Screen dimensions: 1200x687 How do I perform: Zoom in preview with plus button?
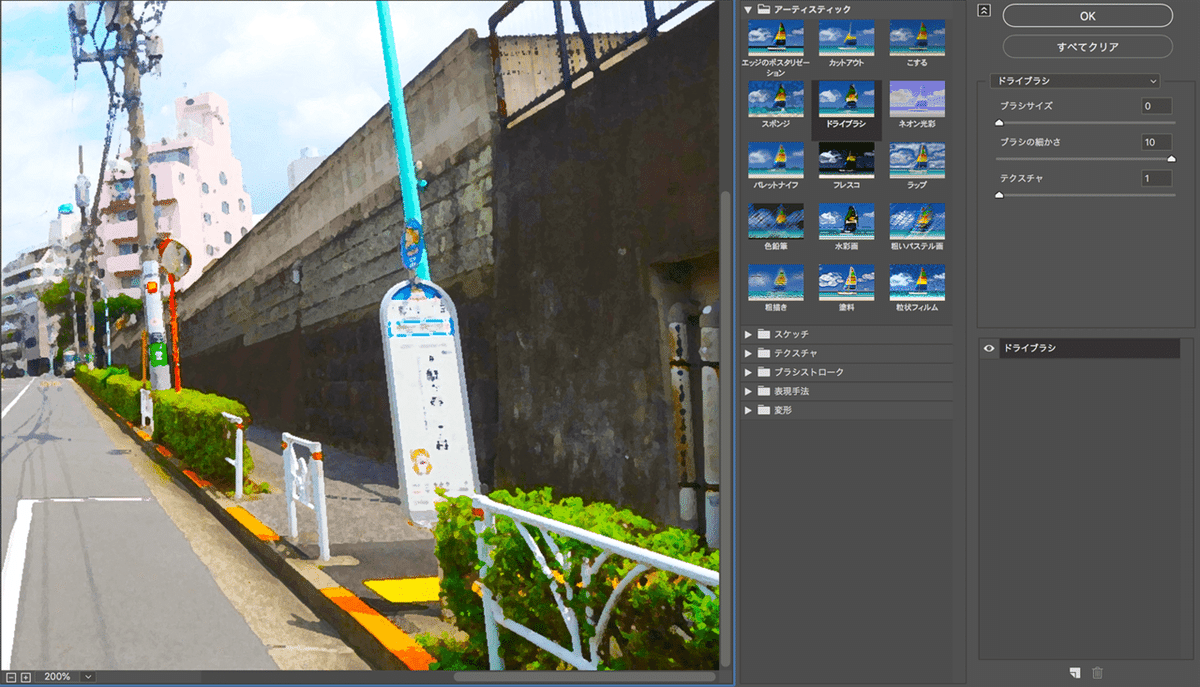coord(25,677)
